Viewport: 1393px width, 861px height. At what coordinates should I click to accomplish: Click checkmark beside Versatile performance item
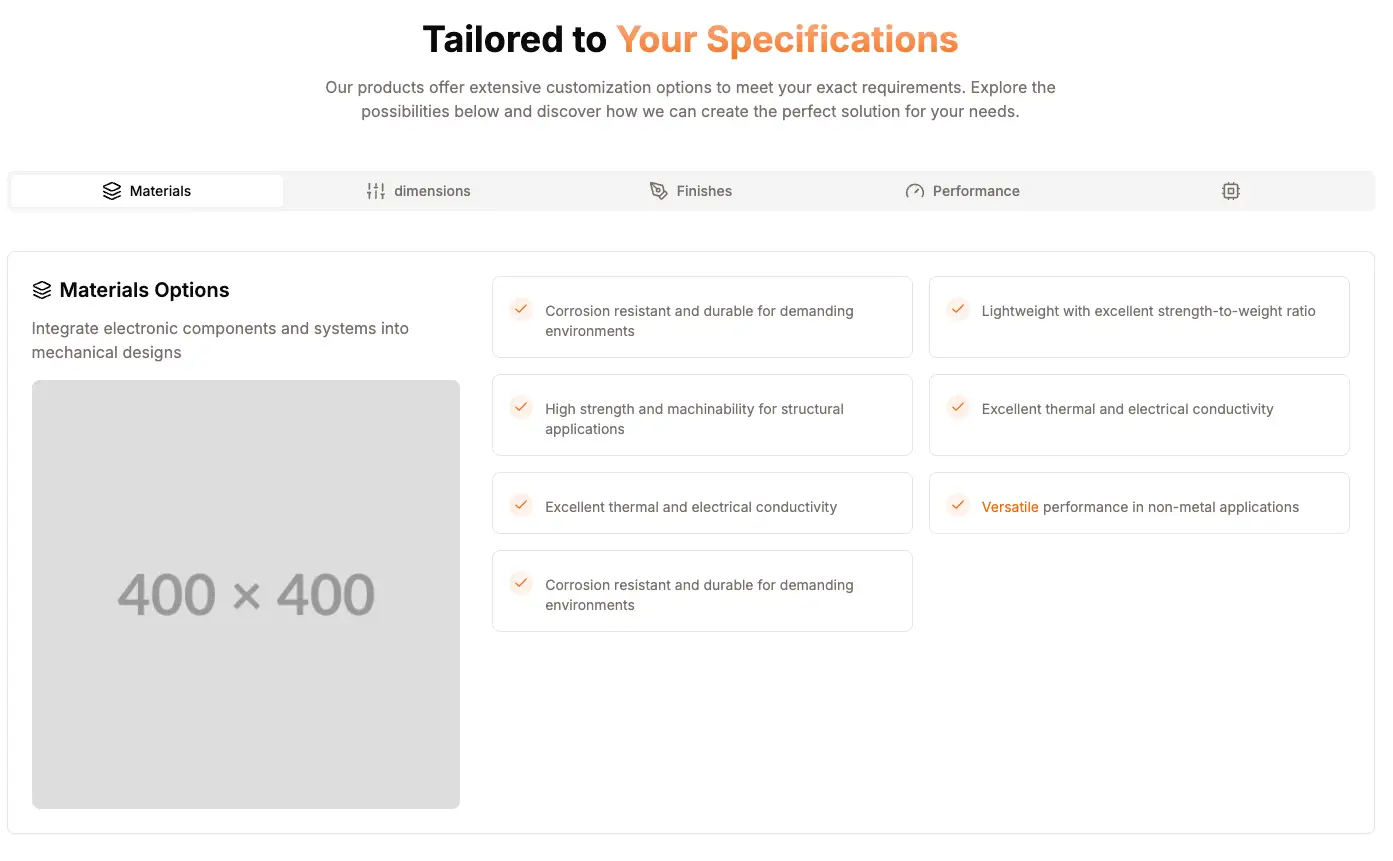point(958,505)
